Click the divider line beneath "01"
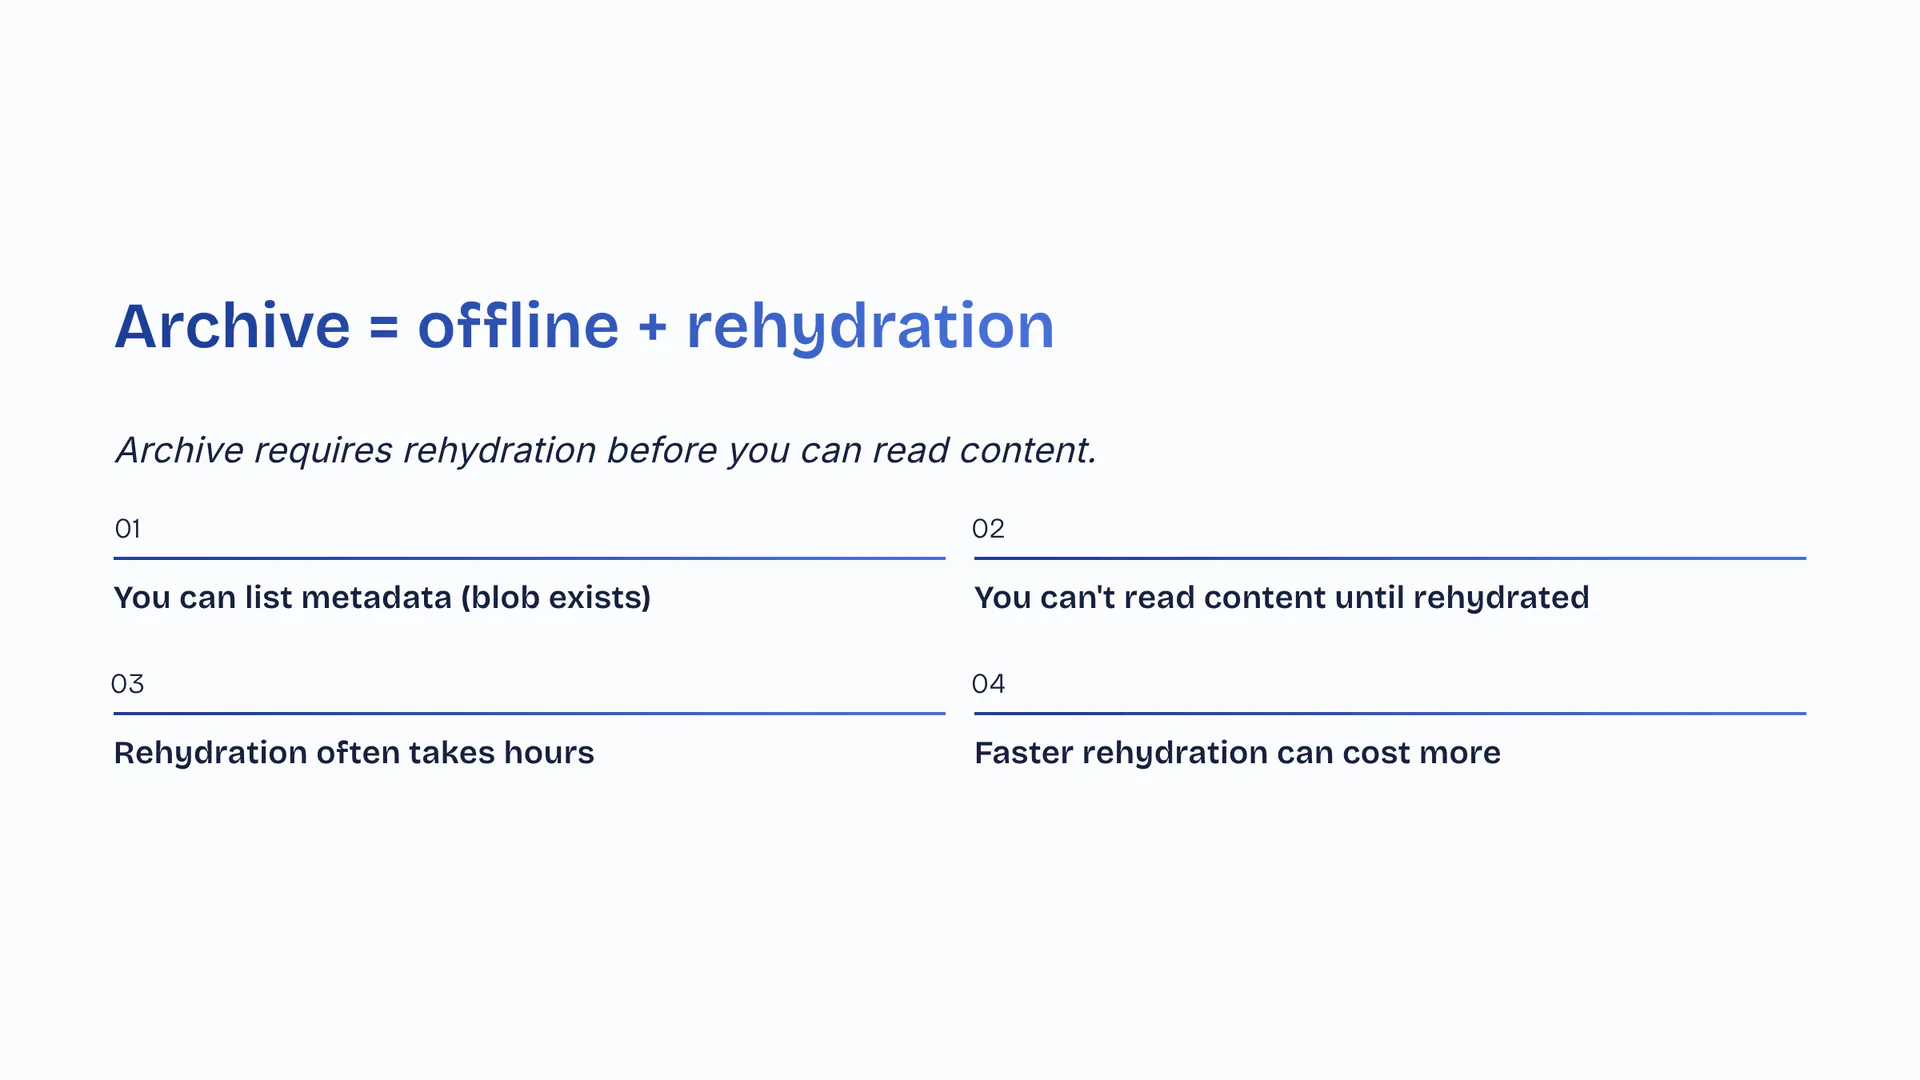Viewport: 1920px width, 1080px height. tap(529, 558)
